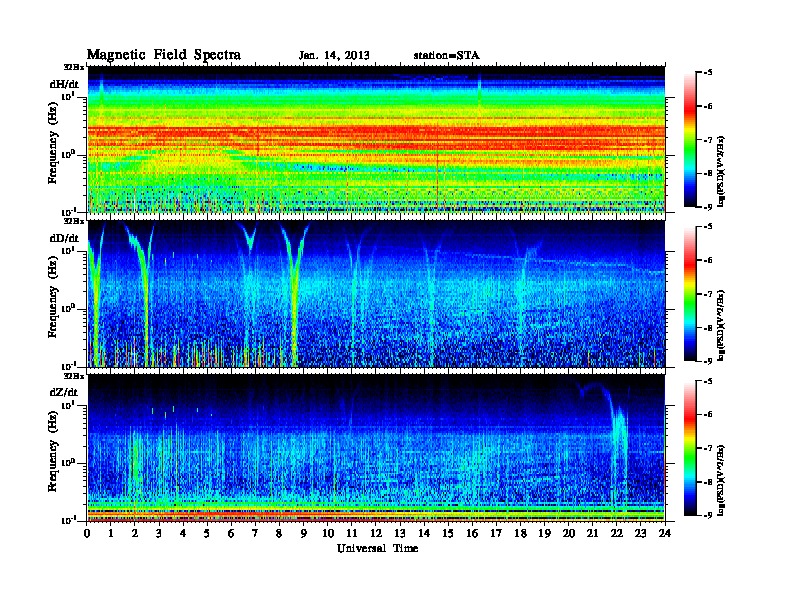
Task: Click the log(PSD) units label of the dD/dt color bar
Action: pos(721,325)
